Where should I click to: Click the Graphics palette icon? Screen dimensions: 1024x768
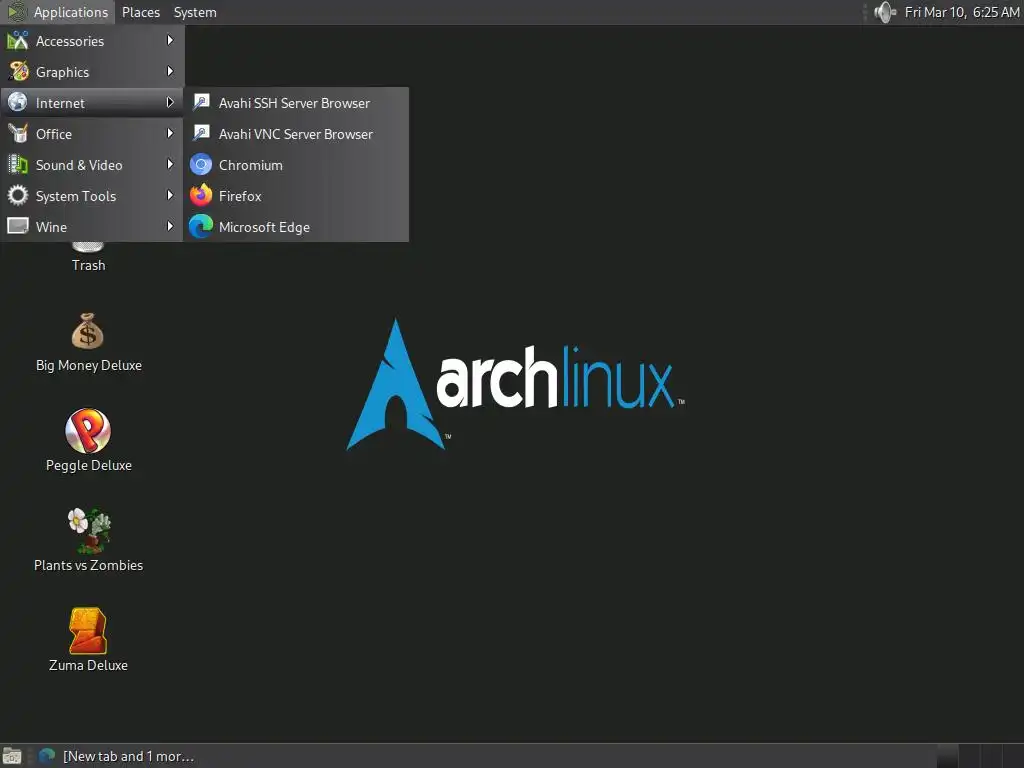[x=18, y=71]
